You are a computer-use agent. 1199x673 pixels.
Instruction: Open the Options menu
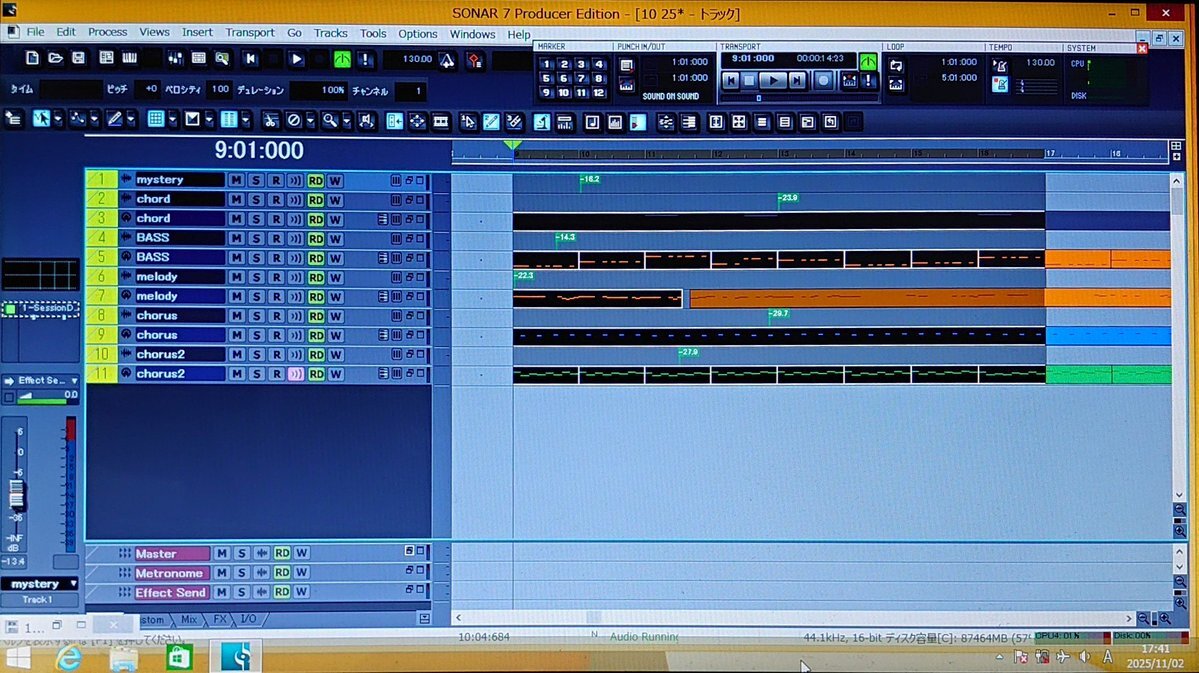tap(418, 34)
